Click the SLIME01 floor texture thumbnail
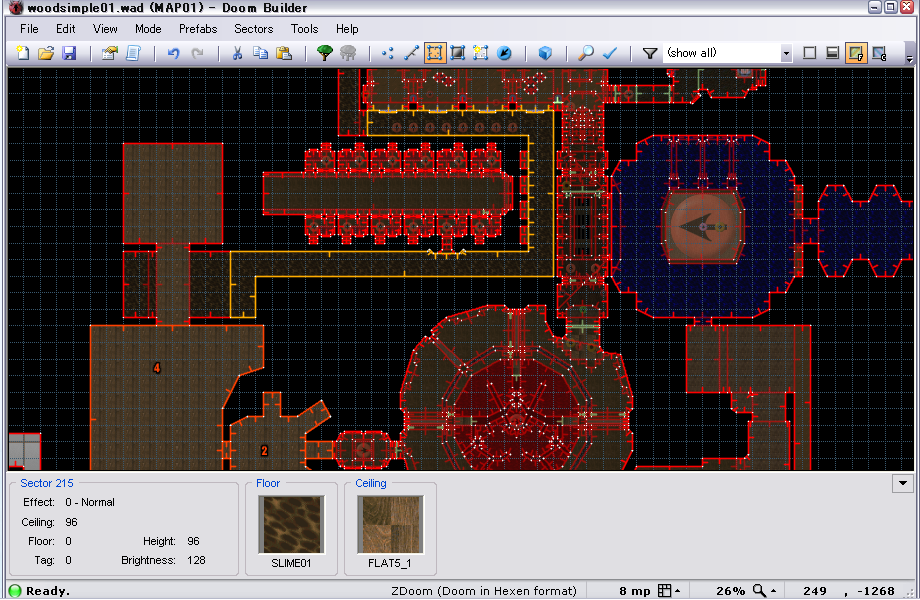 click(291, 524)
